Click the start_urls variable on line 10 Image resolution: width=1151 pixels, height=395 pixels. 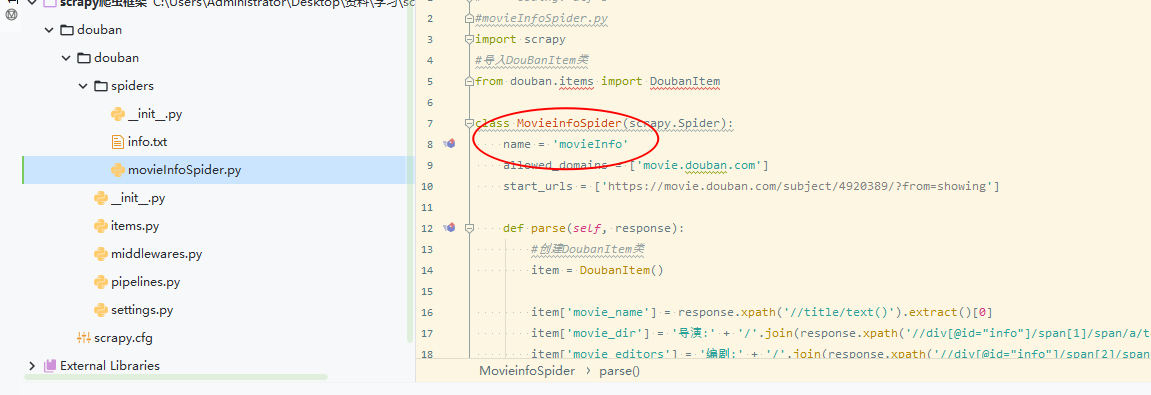point(538,186)
